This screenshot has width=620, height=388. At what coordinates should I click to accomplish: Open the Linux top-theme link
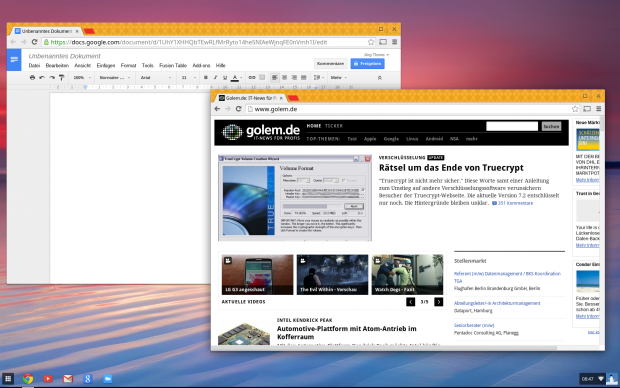(x=412, y=139)
